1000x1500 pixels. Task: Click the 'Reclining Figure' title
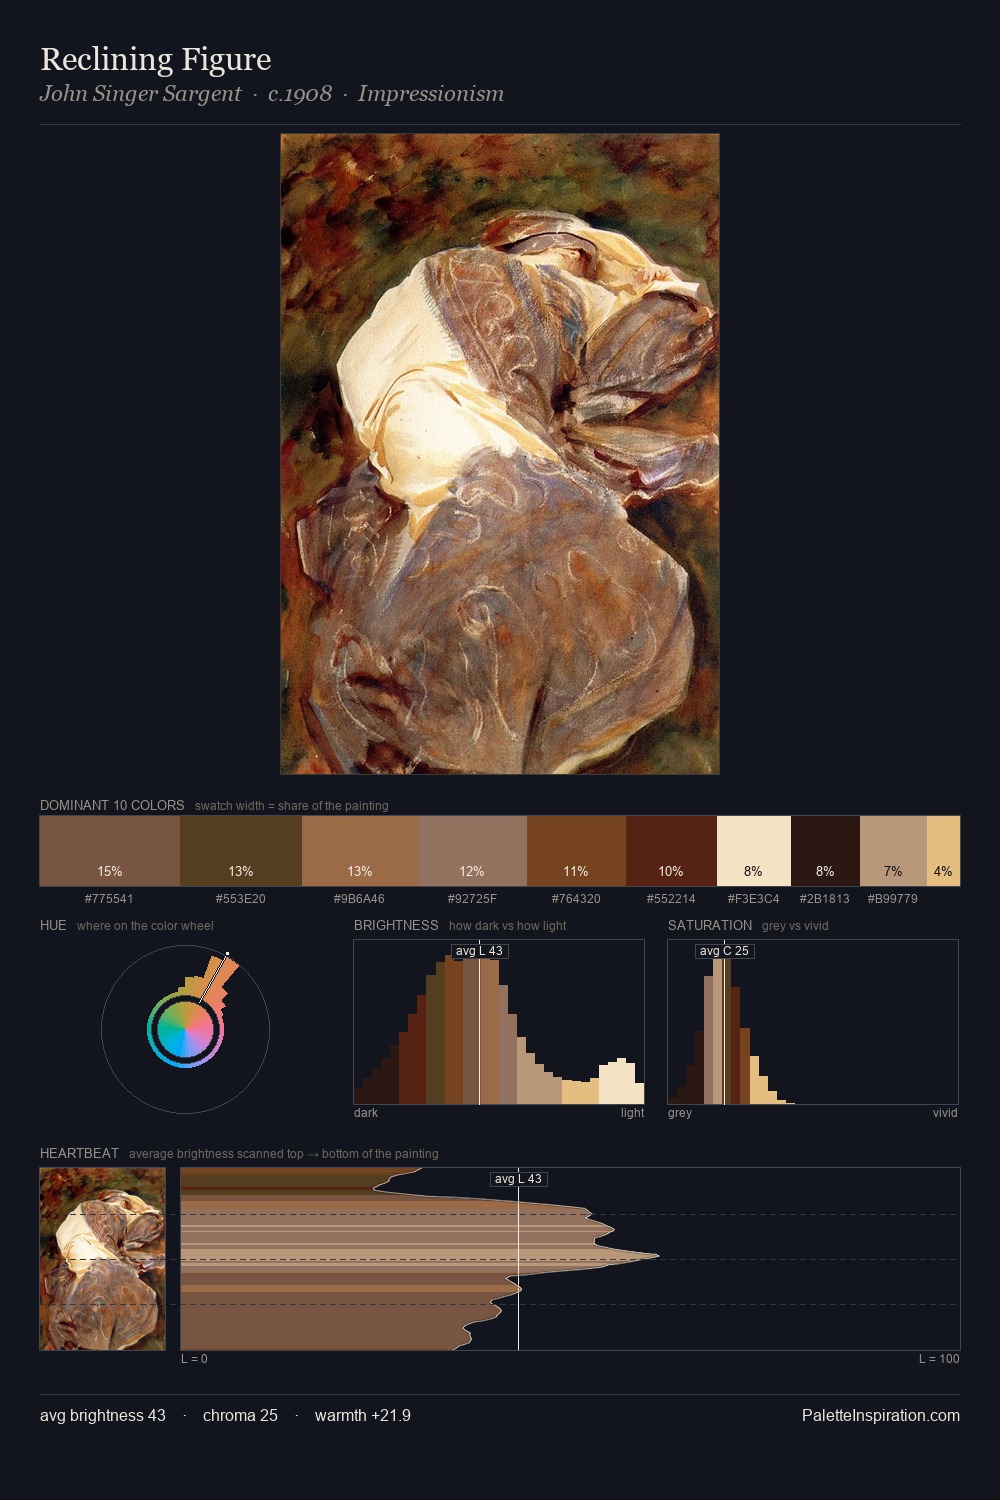pos(156,59)
